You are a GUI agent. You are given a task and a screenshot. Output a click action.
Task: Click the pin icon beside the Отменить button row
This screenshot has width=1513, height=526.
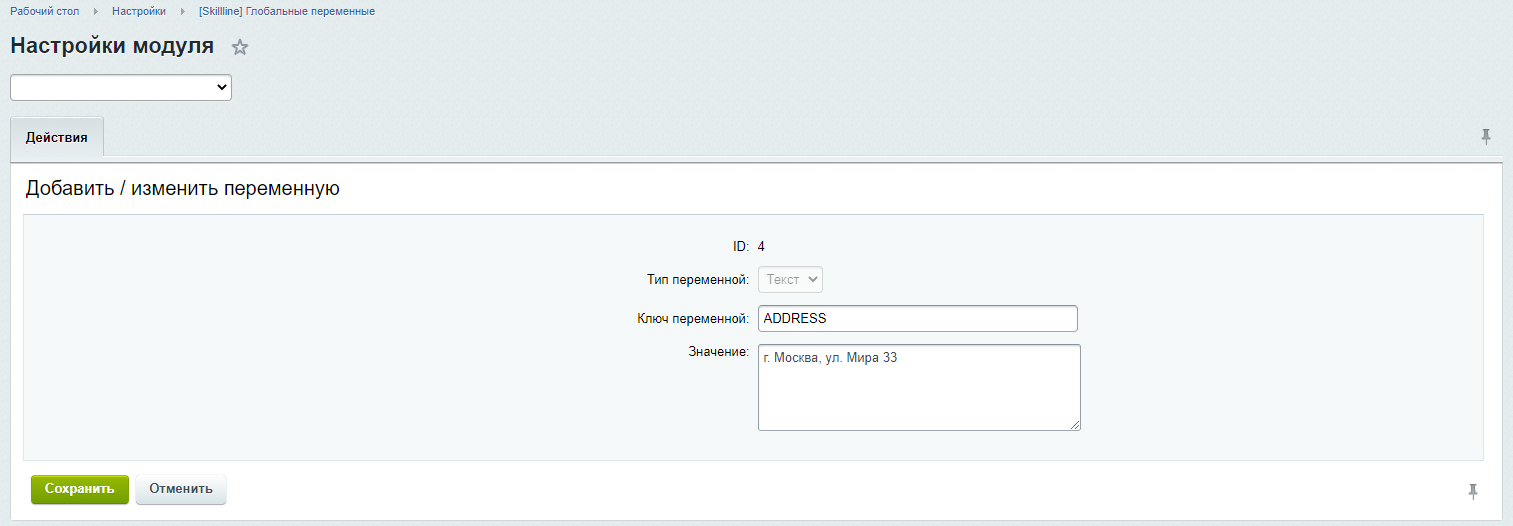click(x=1472, y=491)
